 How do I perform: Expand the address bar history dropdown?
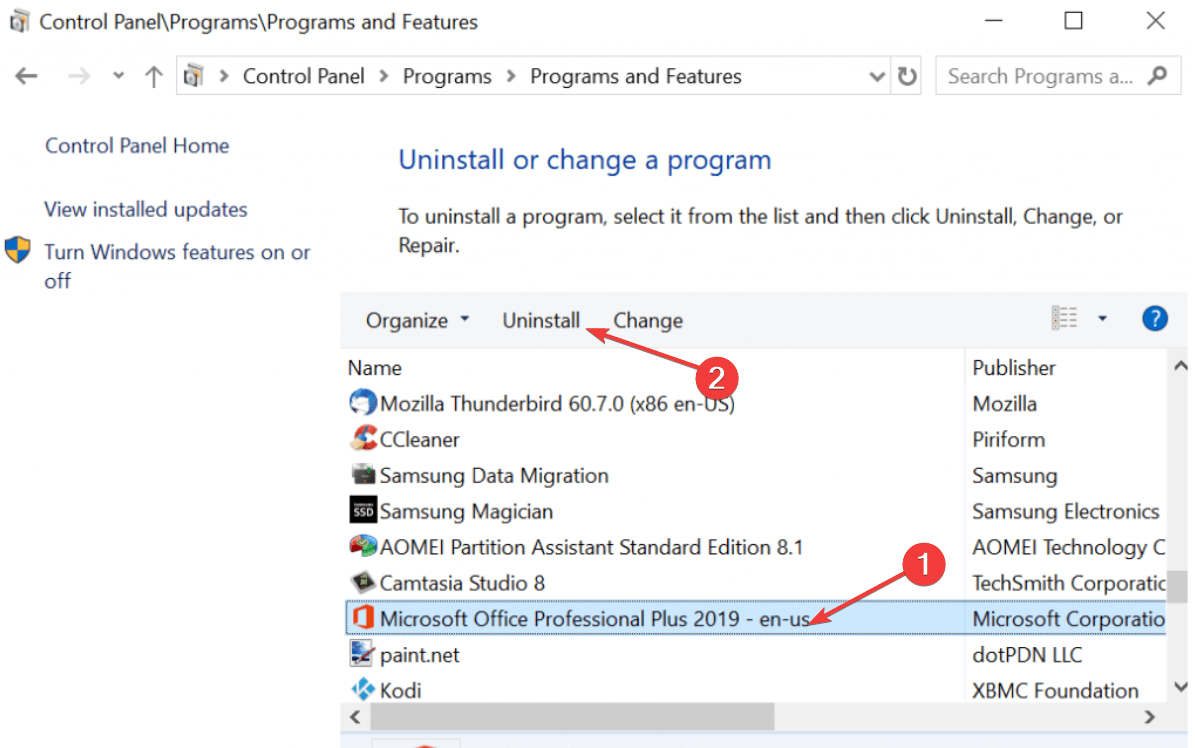pos(877,76)
